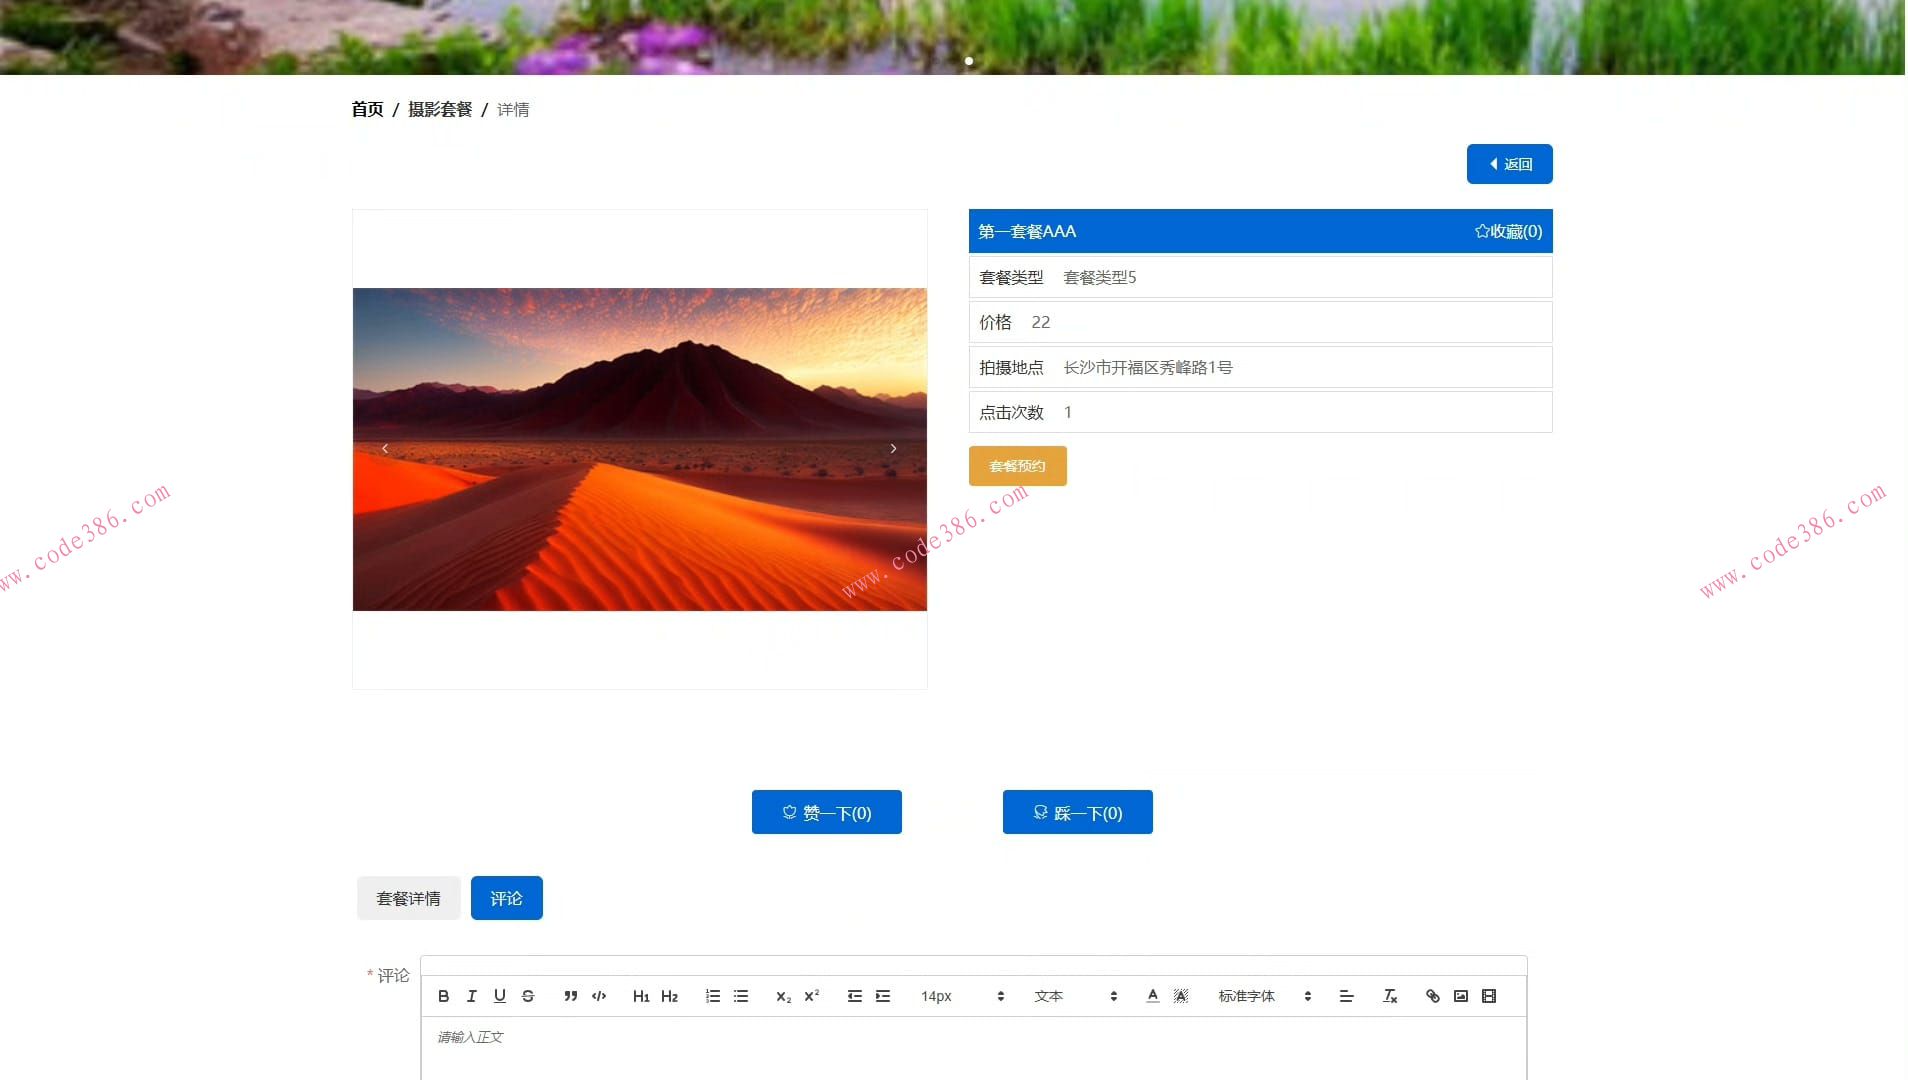1908x1080 pixels.
Task: Switch to the 套餐详情 tab
Action: tap(407, 897)
